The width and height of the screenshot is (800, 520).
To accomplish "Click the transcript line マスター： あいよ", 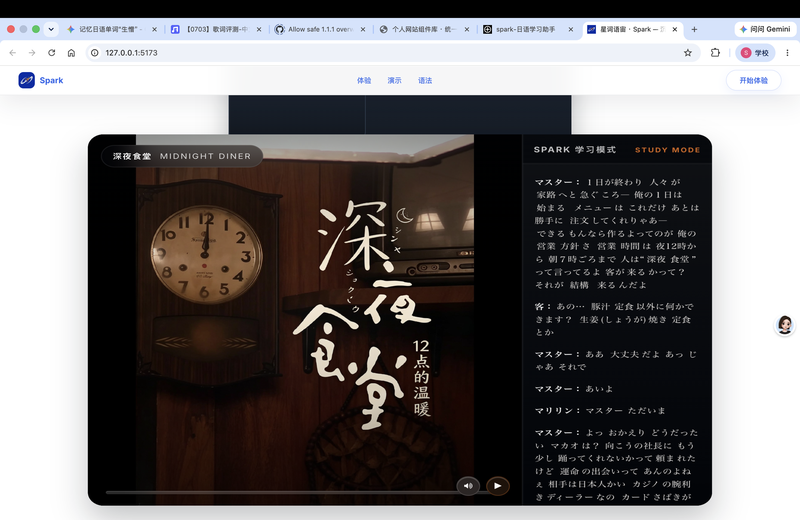I will point(574,389).
